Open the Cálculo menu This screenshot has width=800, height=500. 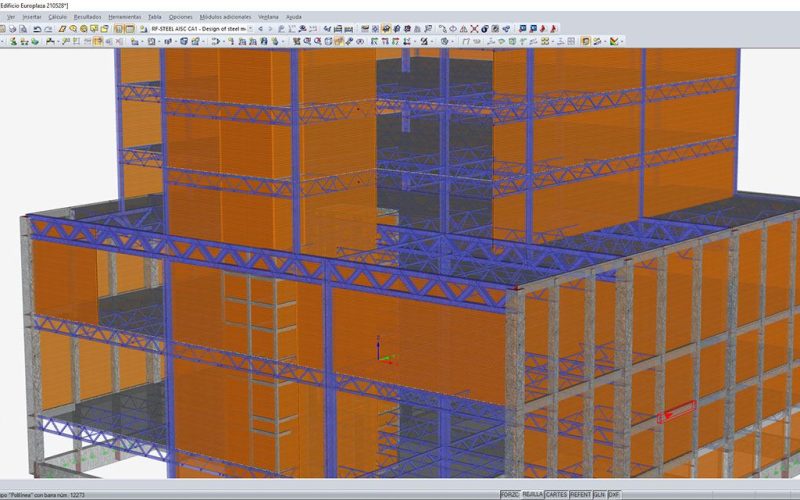[x=57, y=17]
